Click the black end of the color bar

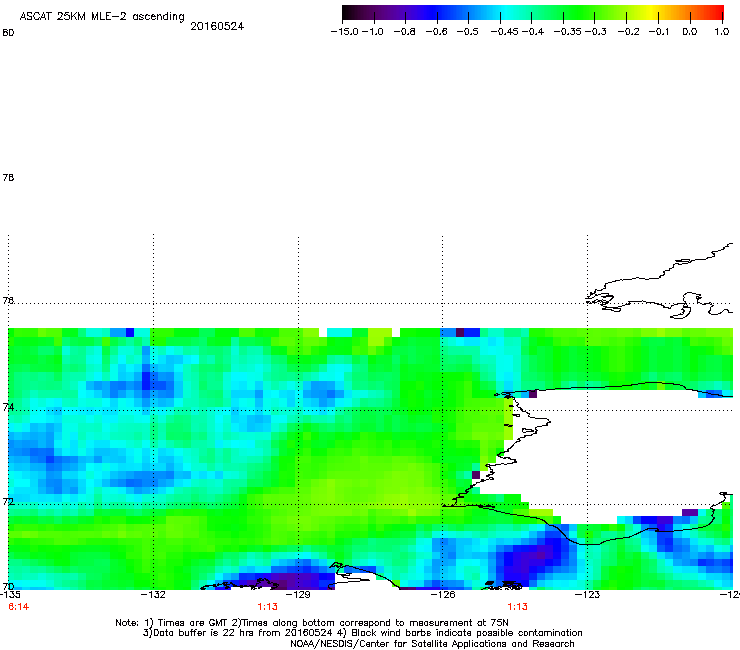348,13
